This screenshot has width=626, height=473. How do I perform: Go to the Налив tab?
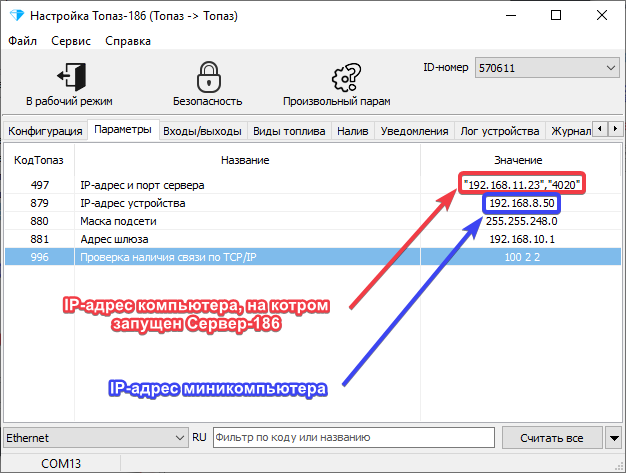(353, 131)
